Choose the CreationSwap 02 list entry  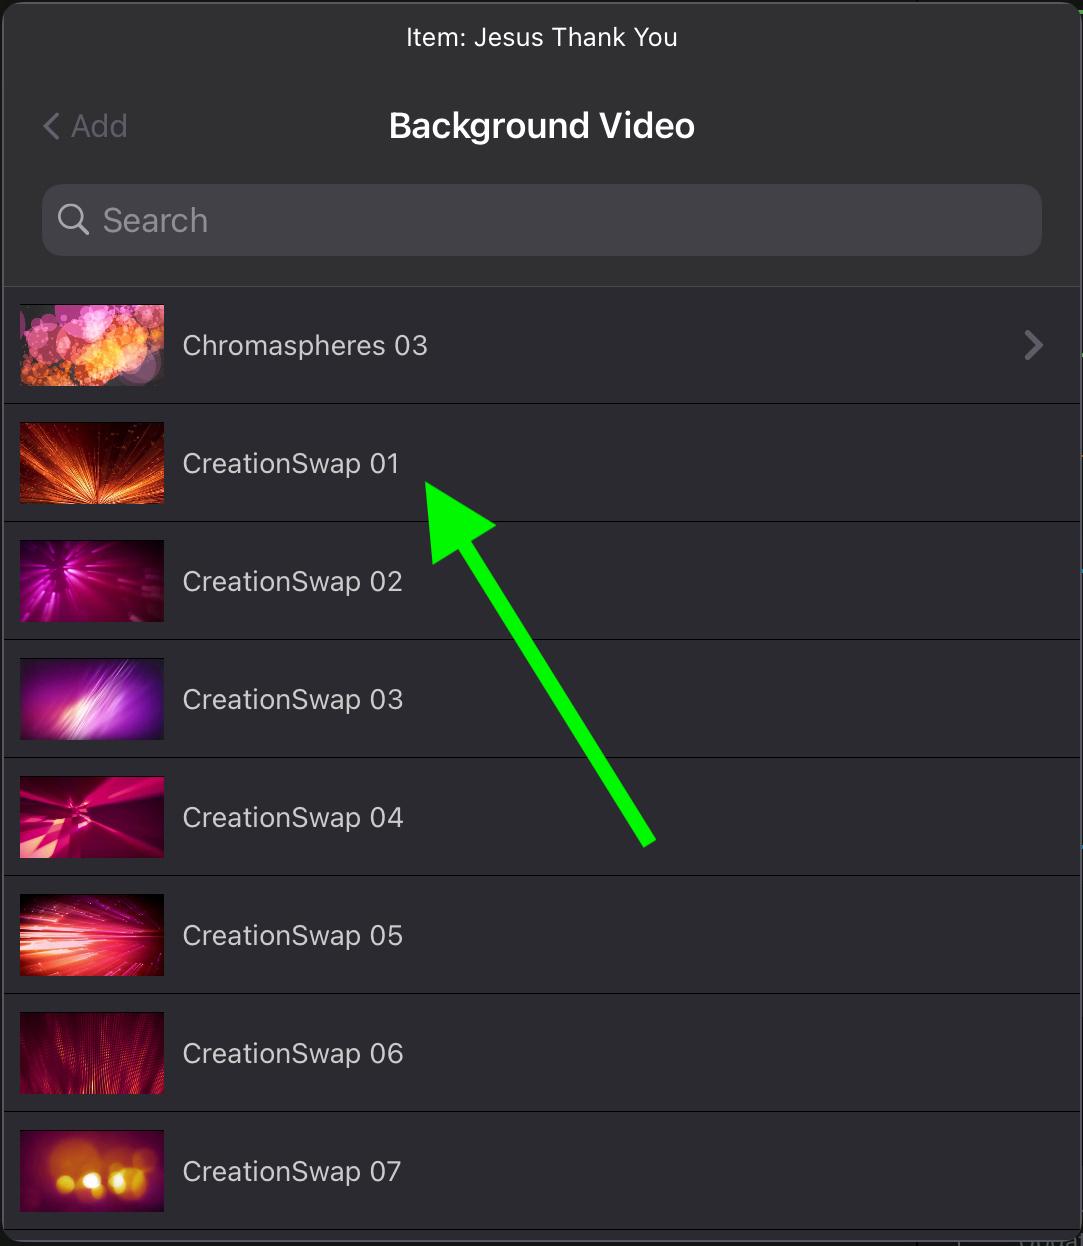pyautogui.click(x=542, y=581)
